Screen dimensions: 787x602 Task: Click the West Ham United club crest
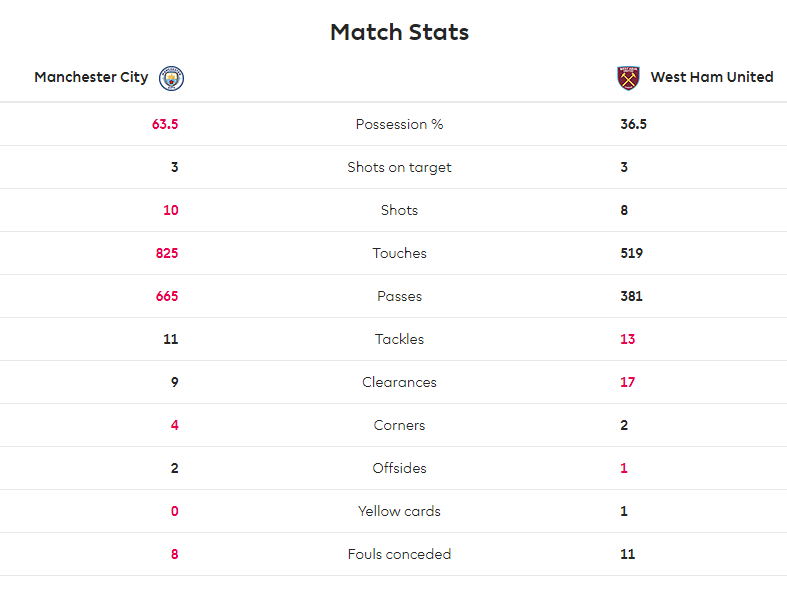coord(628,78)
